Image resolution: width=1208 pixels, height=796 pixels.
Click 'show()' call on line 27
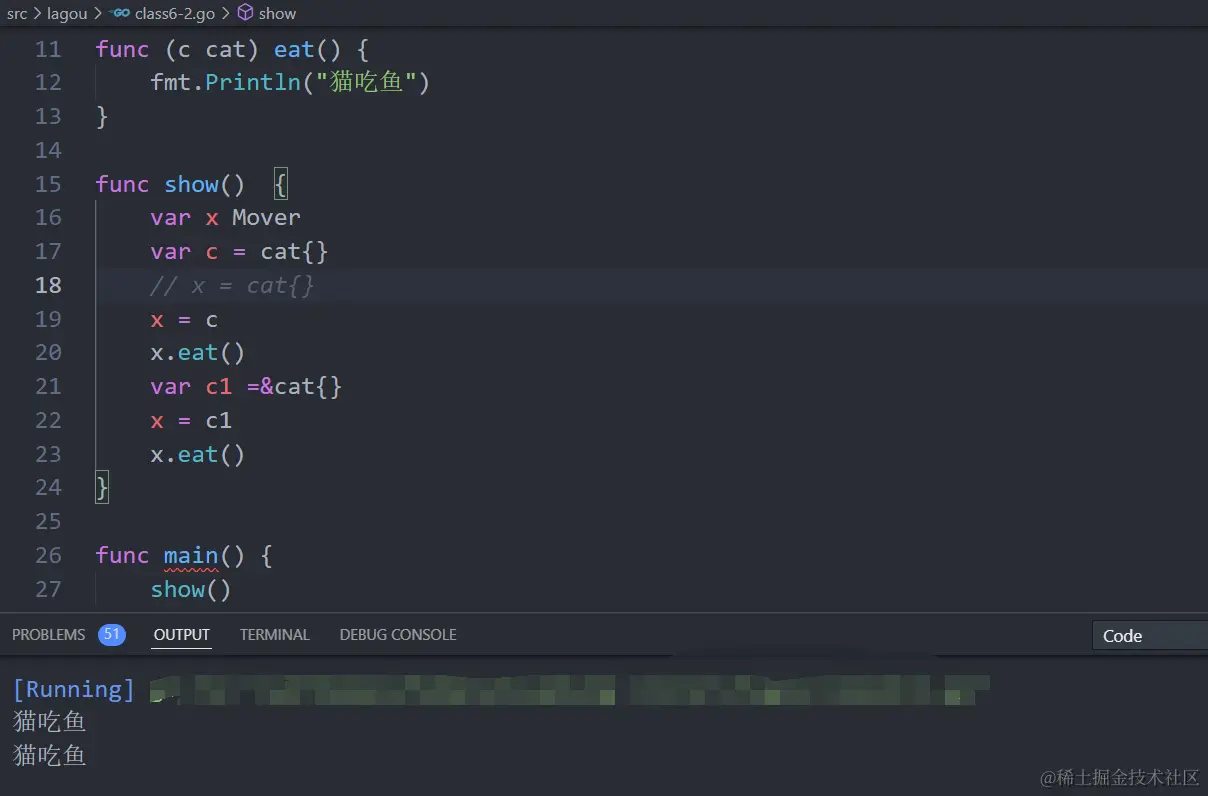click(191, 589)
